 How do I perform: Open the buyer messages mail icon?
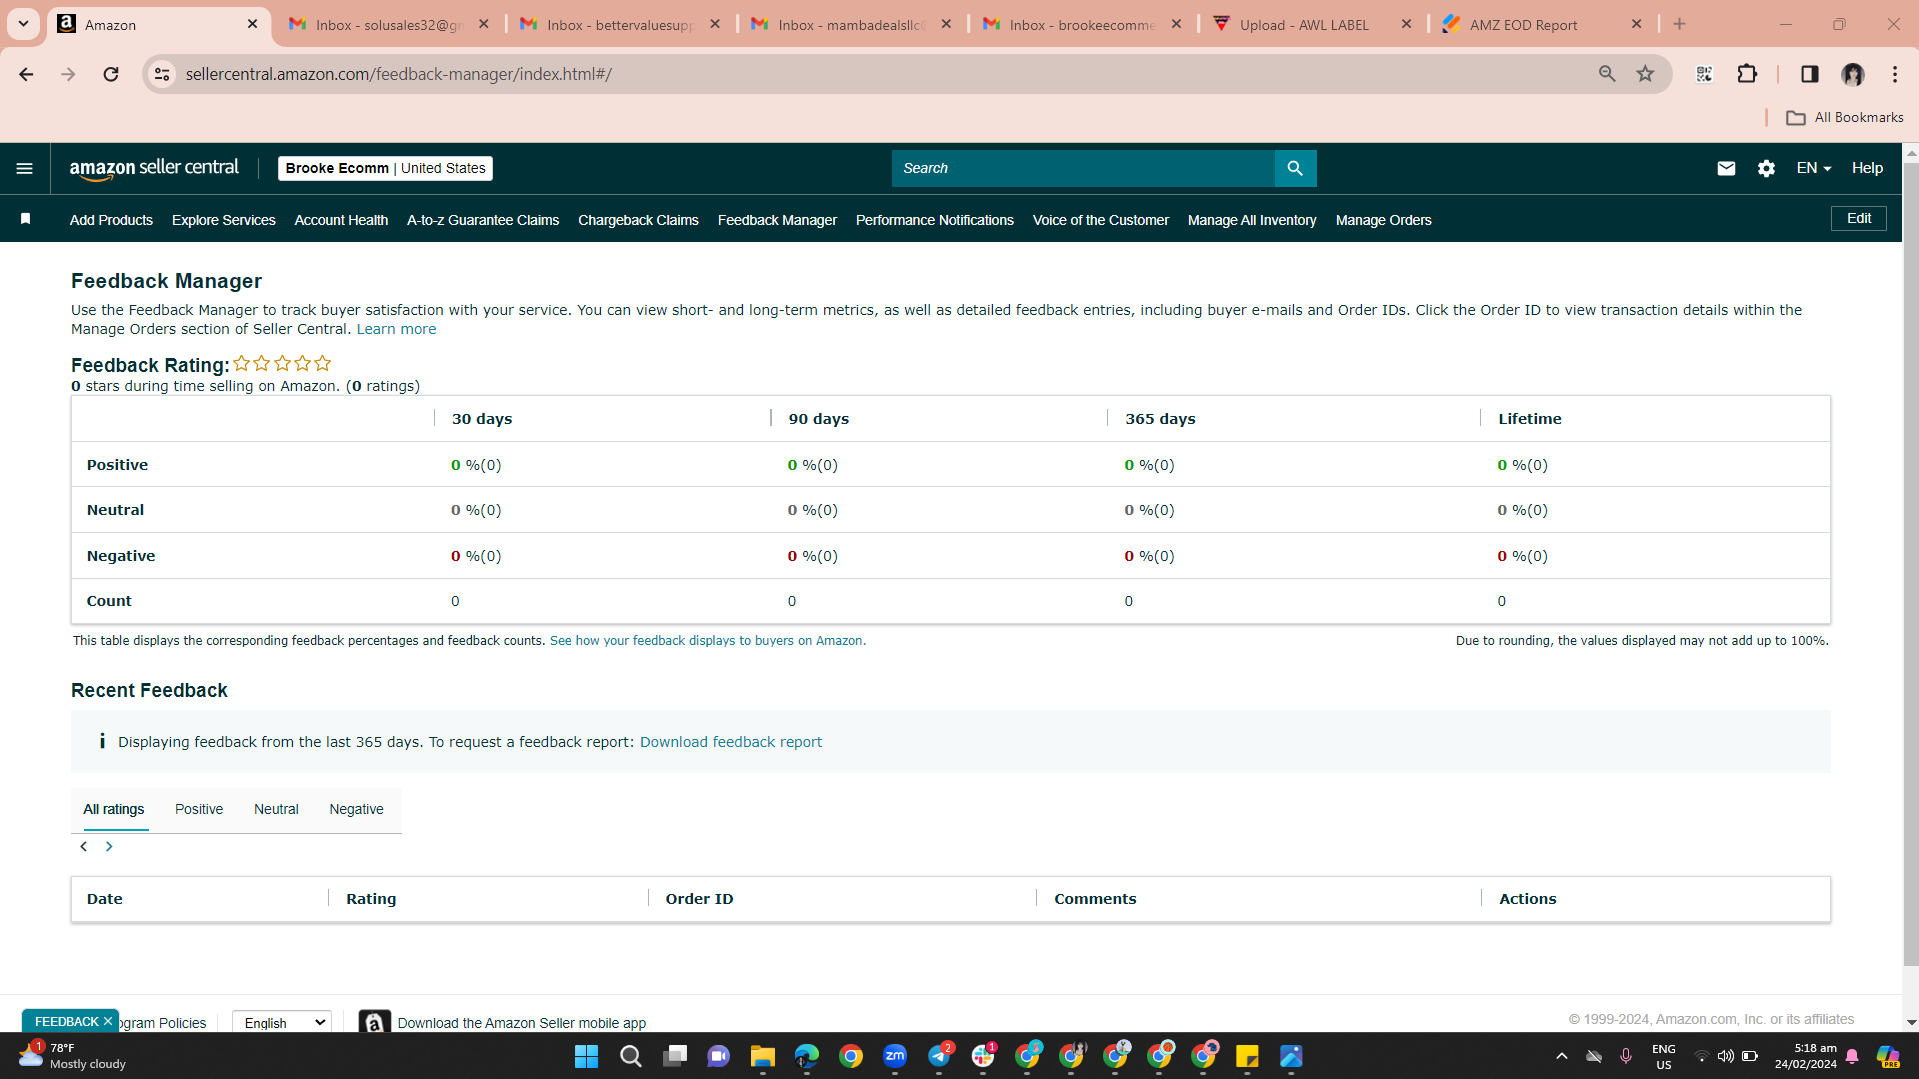click(x=1726, y=168)
